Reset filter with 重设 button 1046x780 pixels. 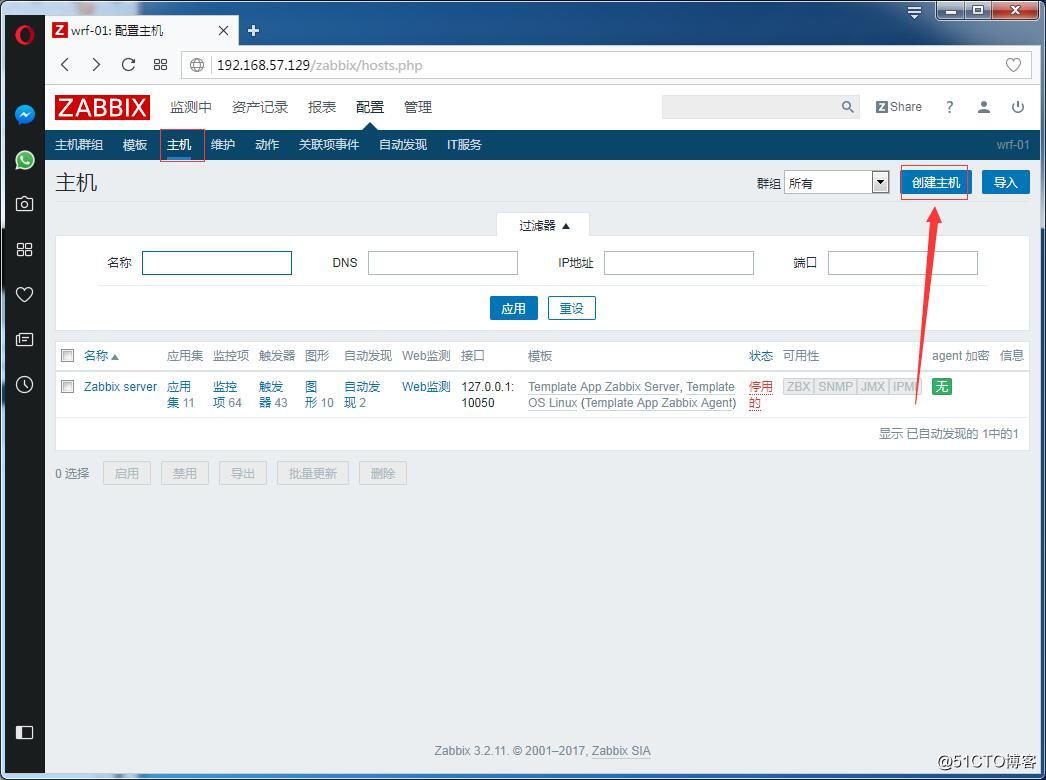(572, 308)
